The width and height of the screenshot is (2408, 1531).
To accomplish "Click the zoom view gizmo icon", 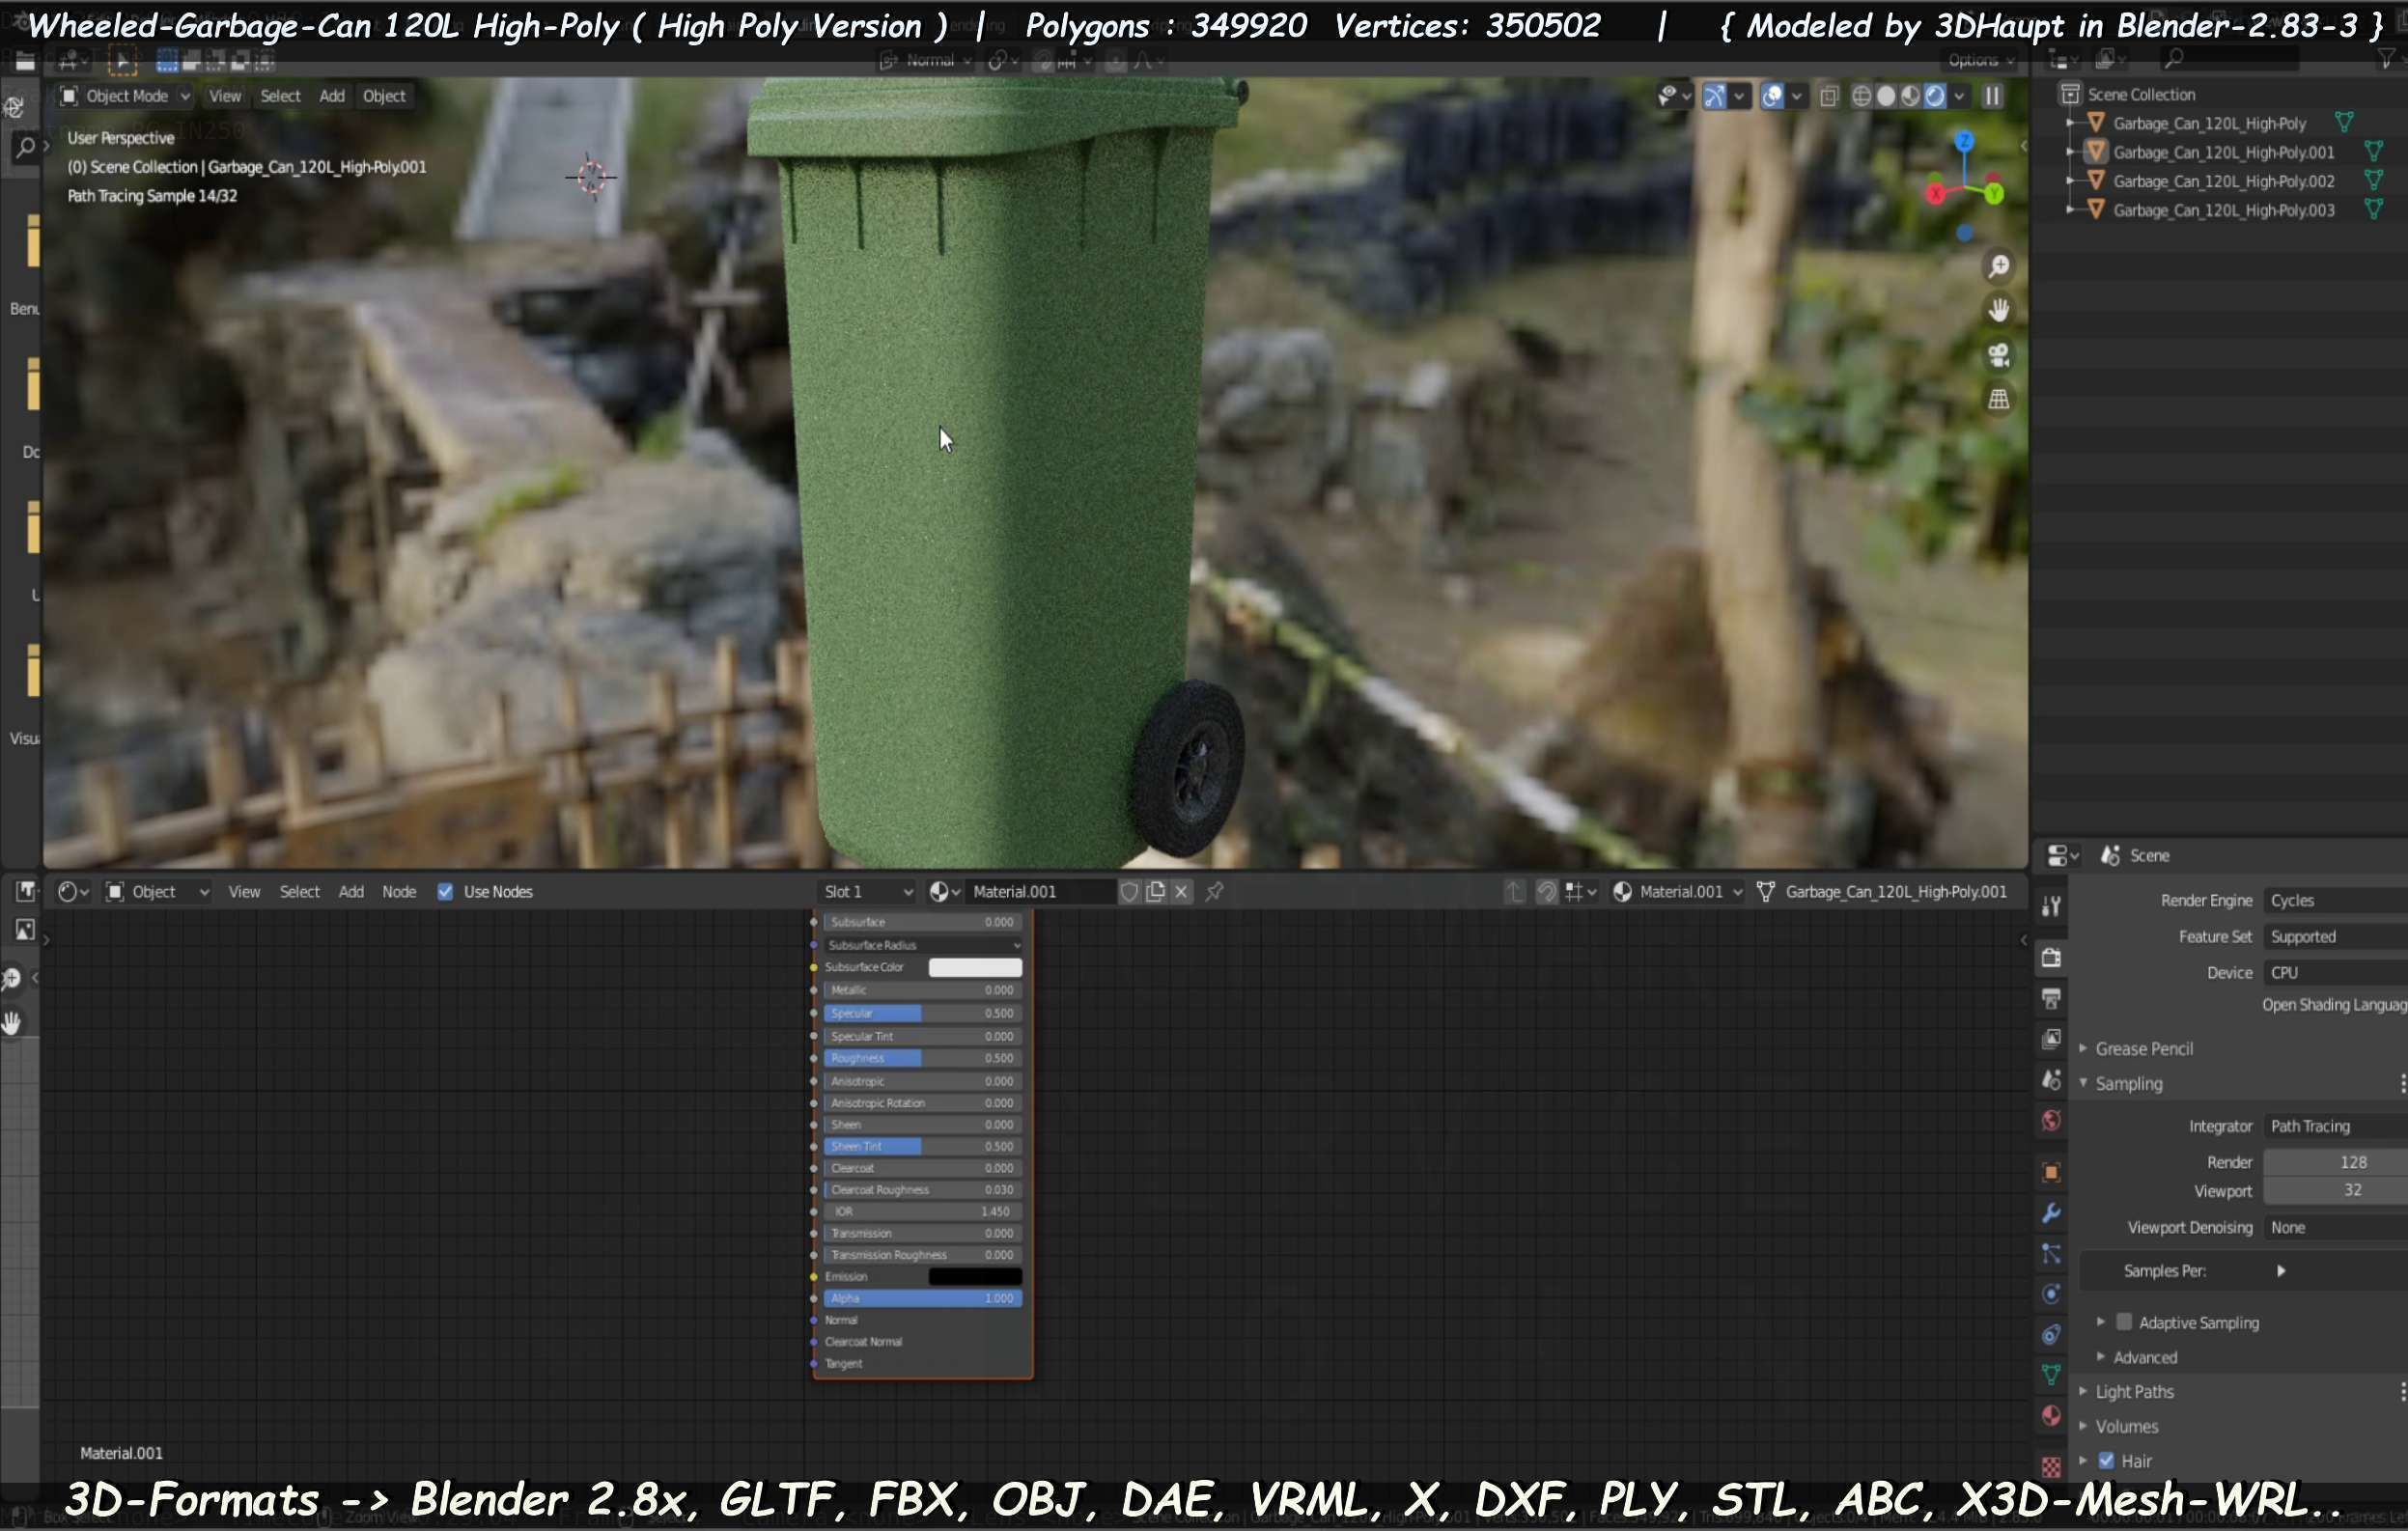I will pos(1998,267).
